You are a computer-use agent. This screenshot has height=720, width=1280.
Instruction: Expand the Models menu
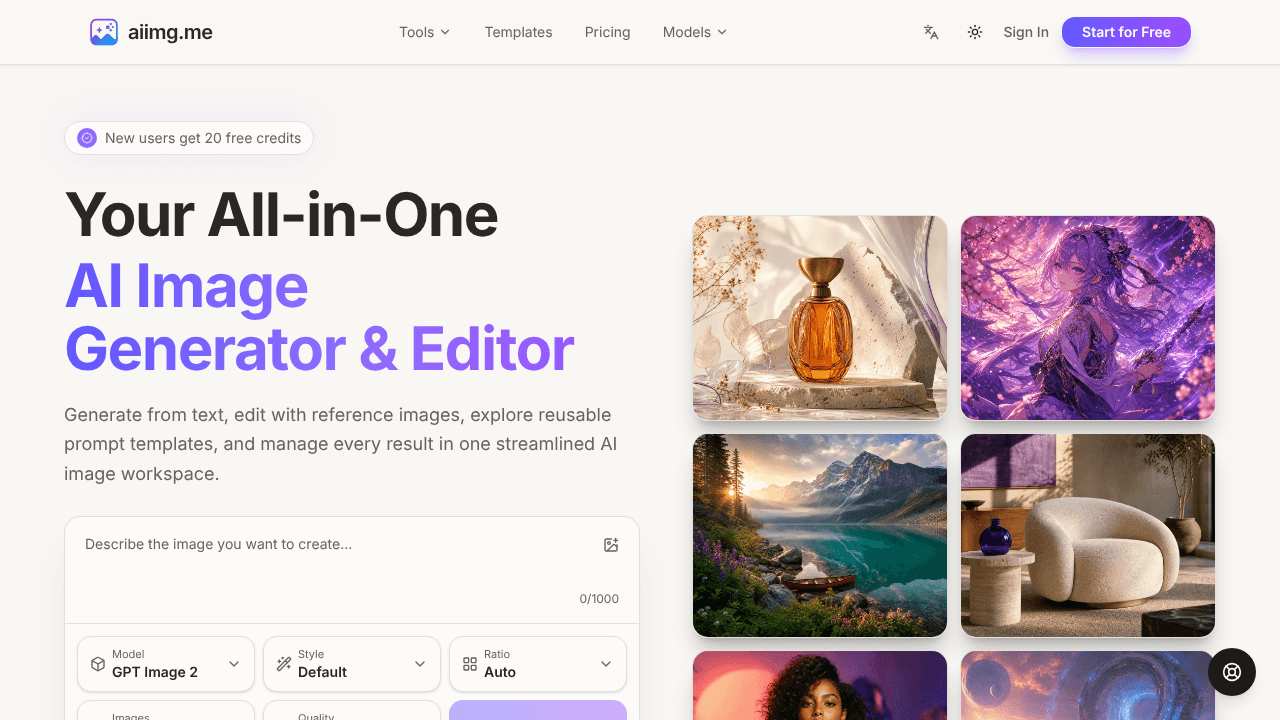tap(695, 32)
